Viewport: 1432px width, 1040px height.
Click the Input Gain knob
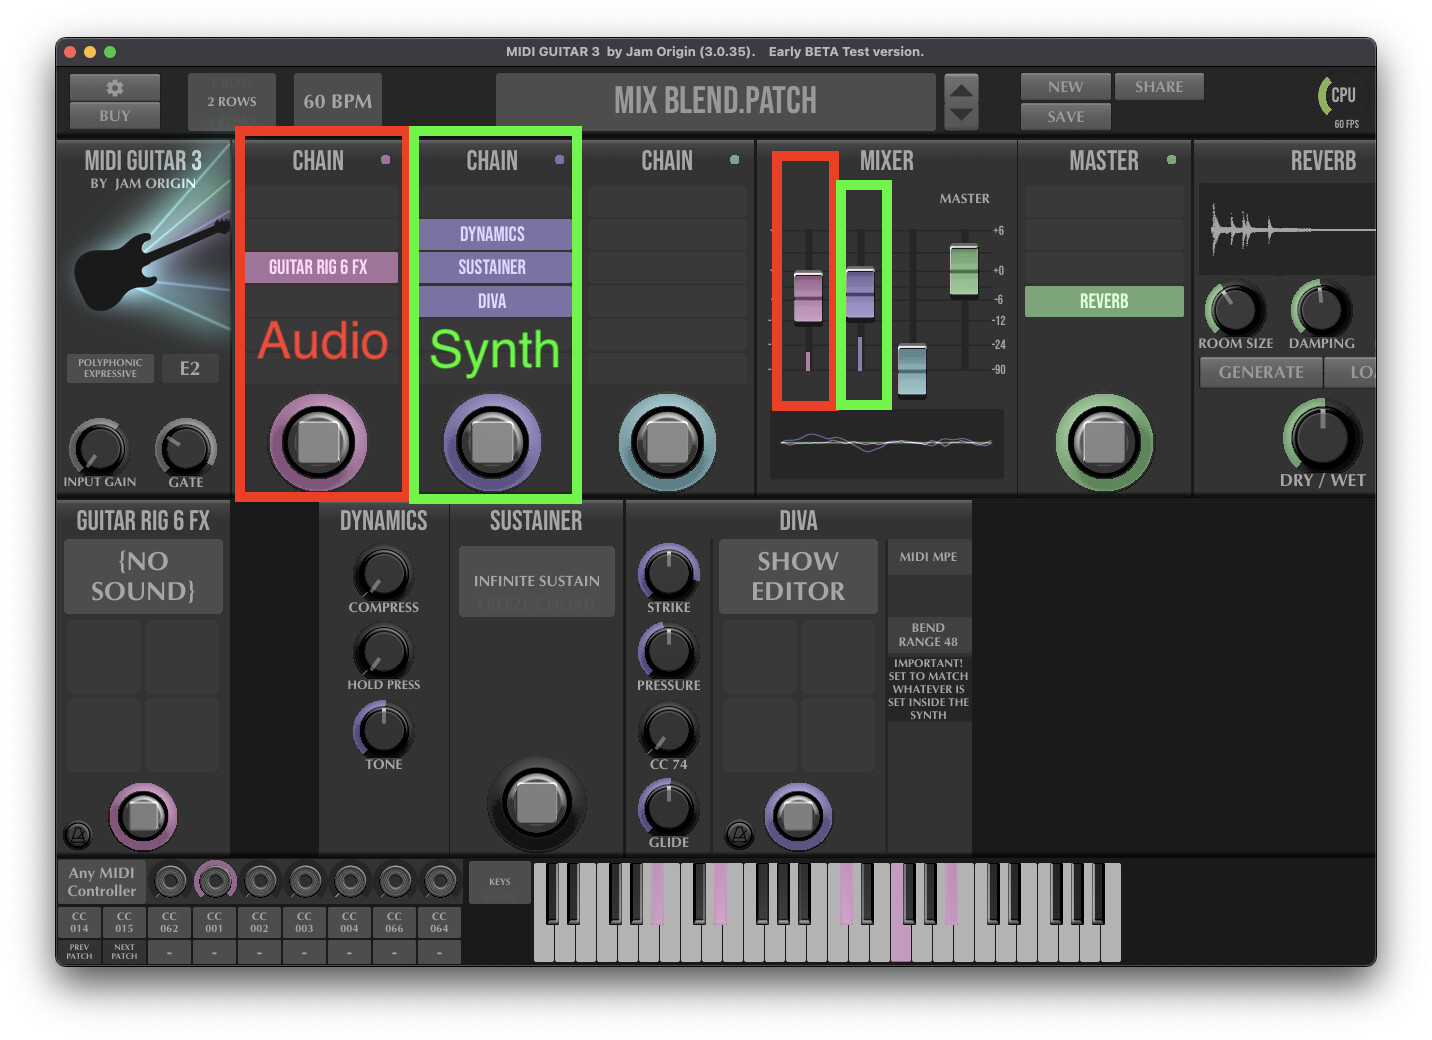click(x=98, y=447)
